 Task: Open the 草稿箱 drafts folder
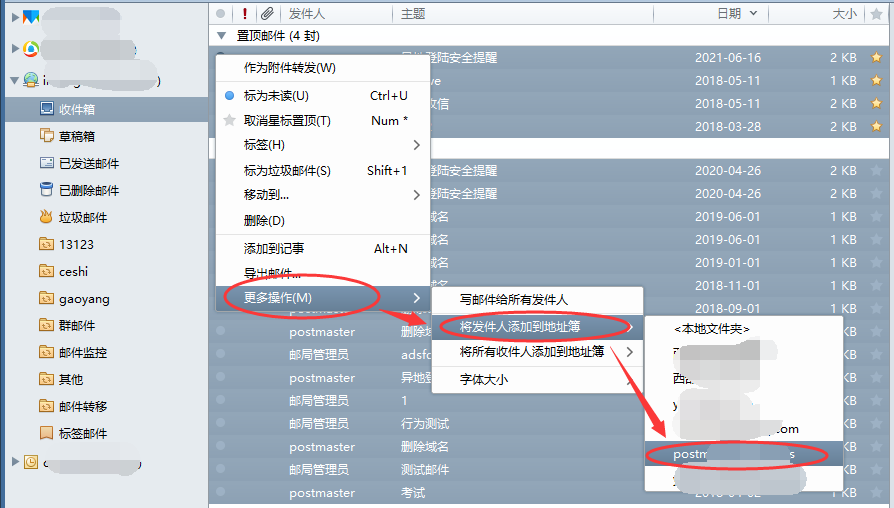point(76,136)
